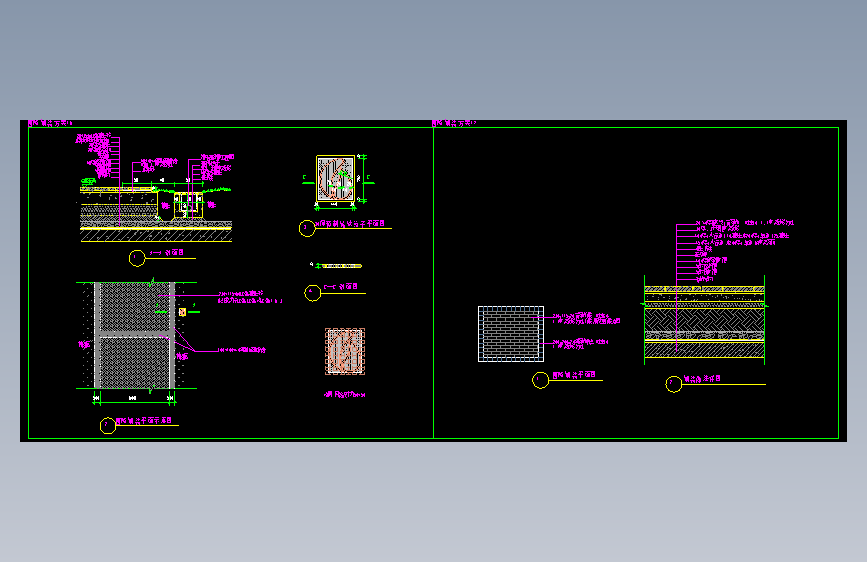Click the magenta caption beneath orange grate image
The width and height of the screenshot is (867, 562).
(344, 394)
